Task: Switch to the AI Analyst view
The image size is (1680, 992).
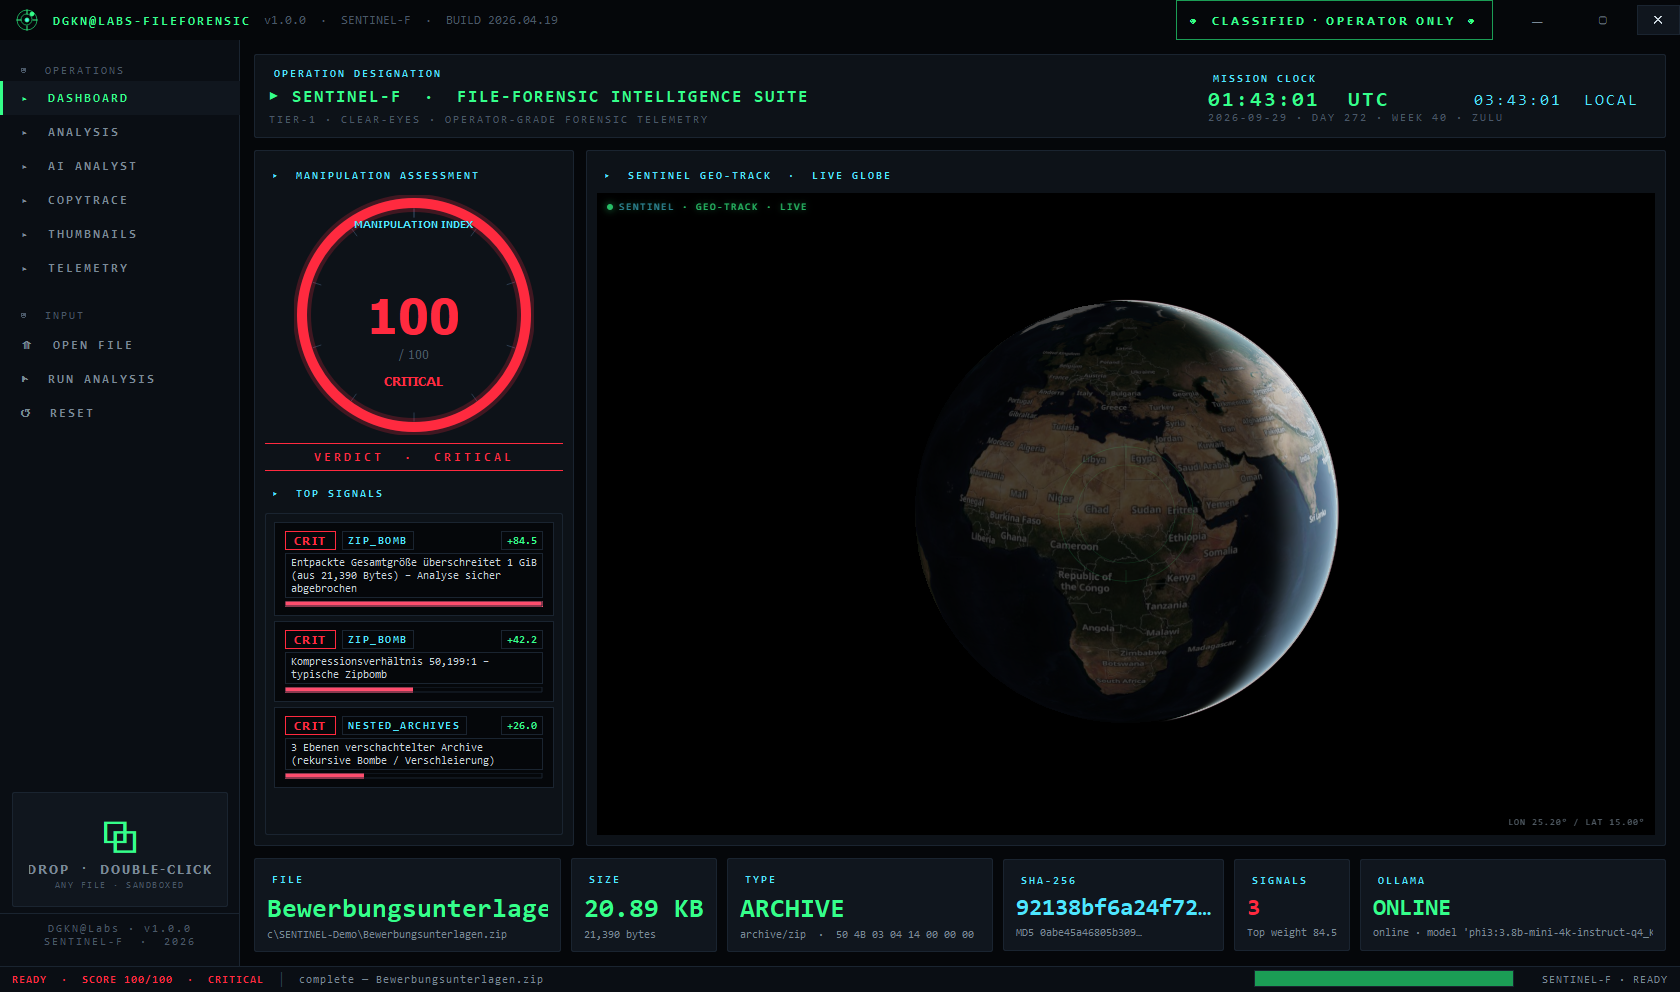Action: (120, 166)
